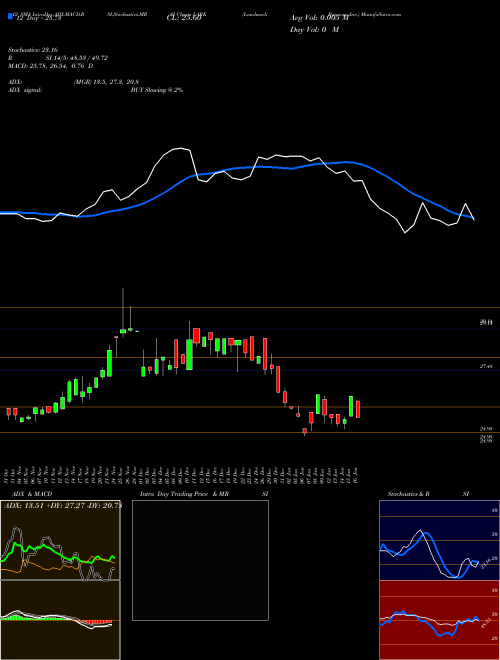Open the blue Stochastics chart panel
The width and height of the screenshot is (500, 660).
(439, 540)
